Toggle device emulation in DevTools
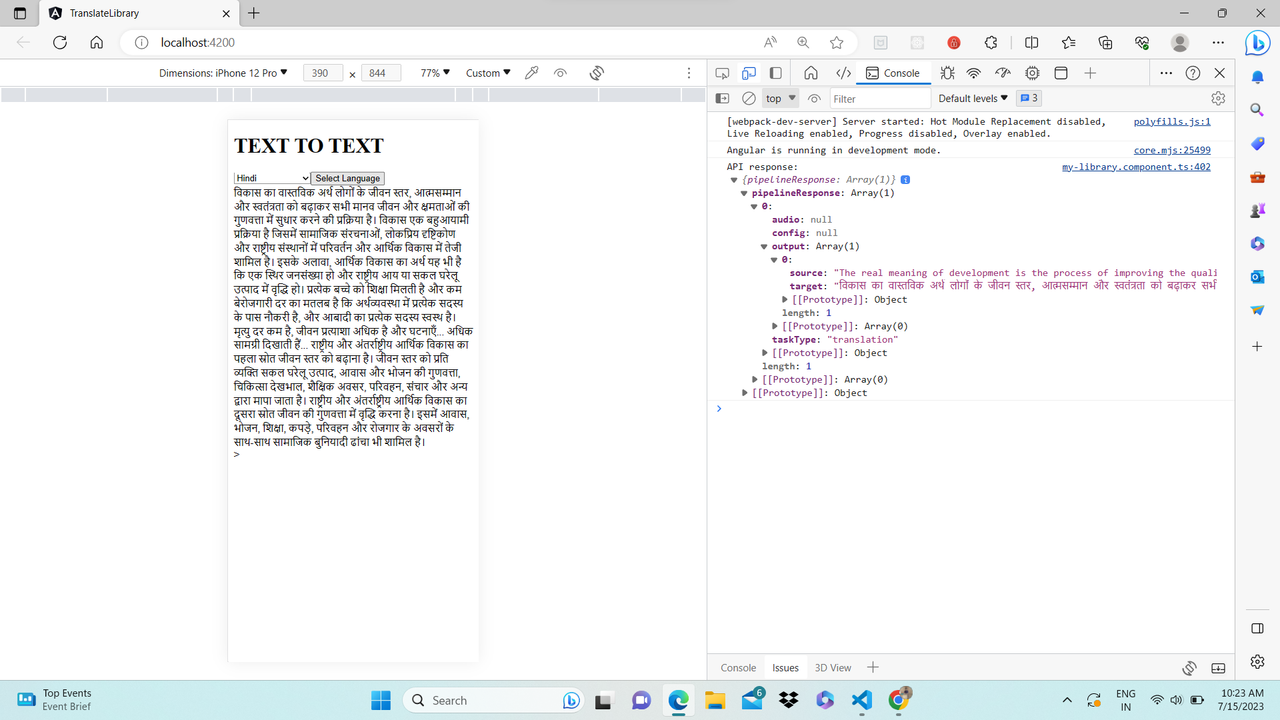Viewport: 1280px width, 720px height. (749, 73)
